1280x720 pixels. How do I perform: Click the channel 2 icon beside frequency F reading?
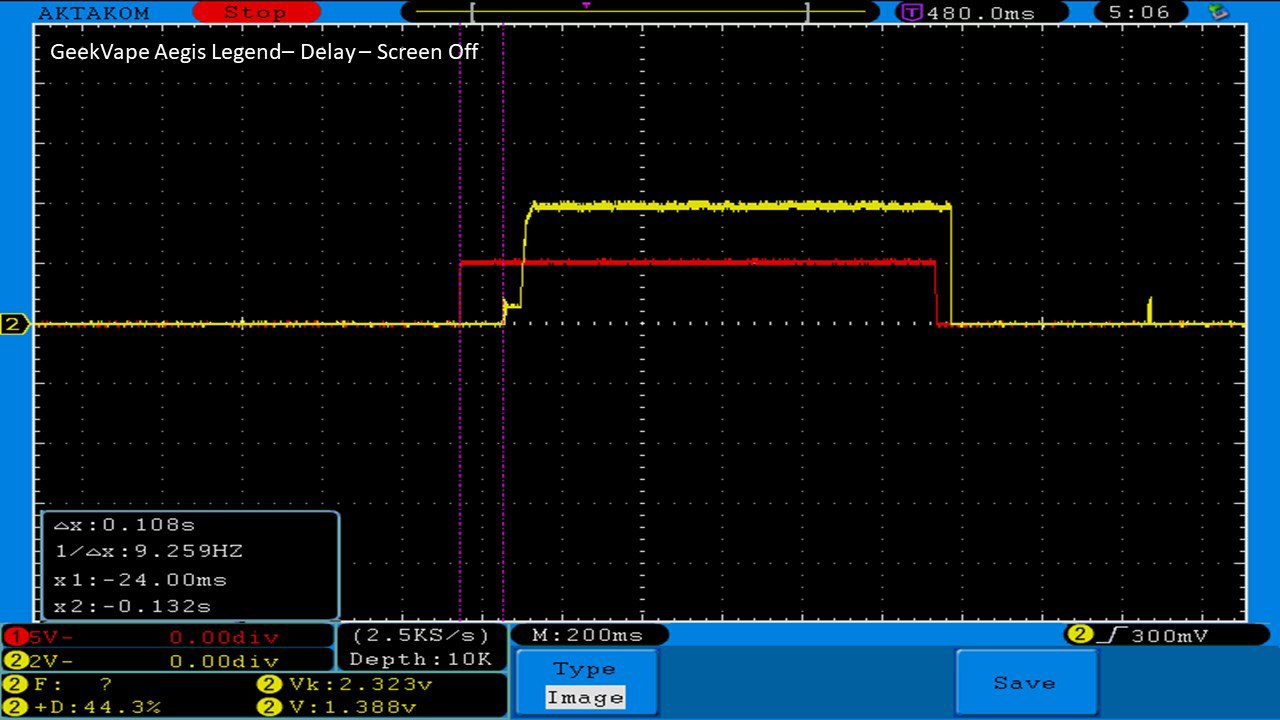click(13, 685)
